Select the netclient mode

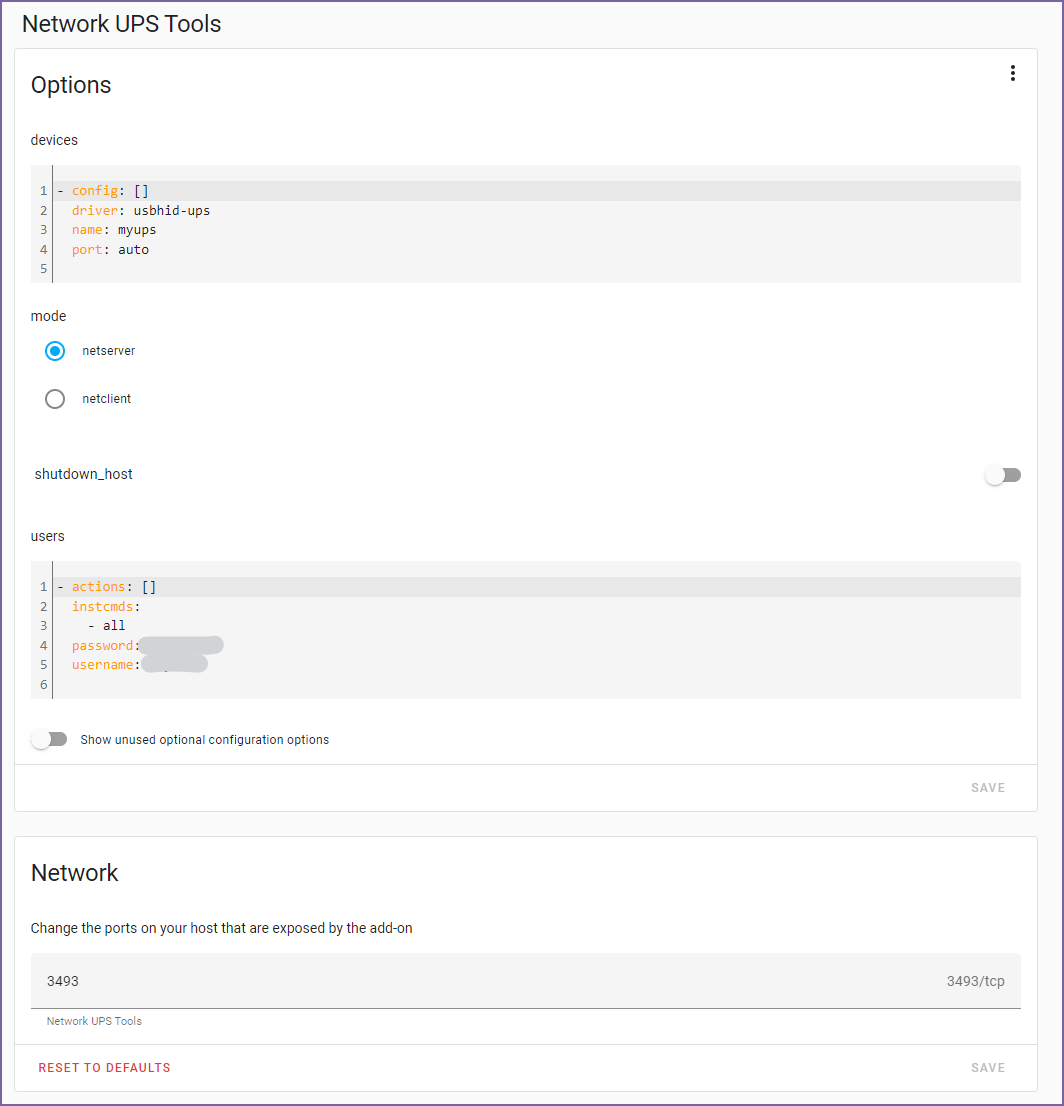(x=54, y=398)
